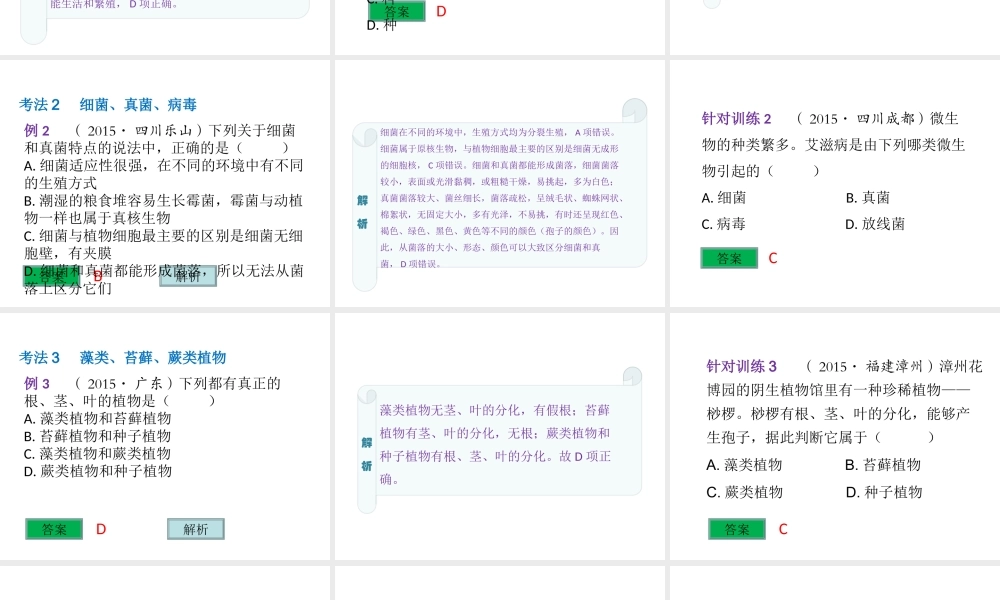Image resolution: width=1000 pixels, height=600 pixels.
Task: Open the slide with the 细菌 分裂生殖 解析 scroll
Action: [500, 184]
